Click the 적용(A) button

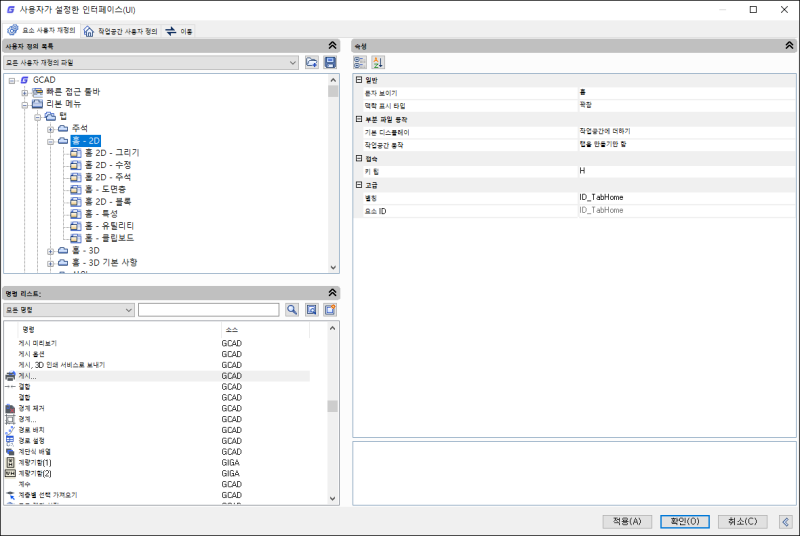(627, 521)
